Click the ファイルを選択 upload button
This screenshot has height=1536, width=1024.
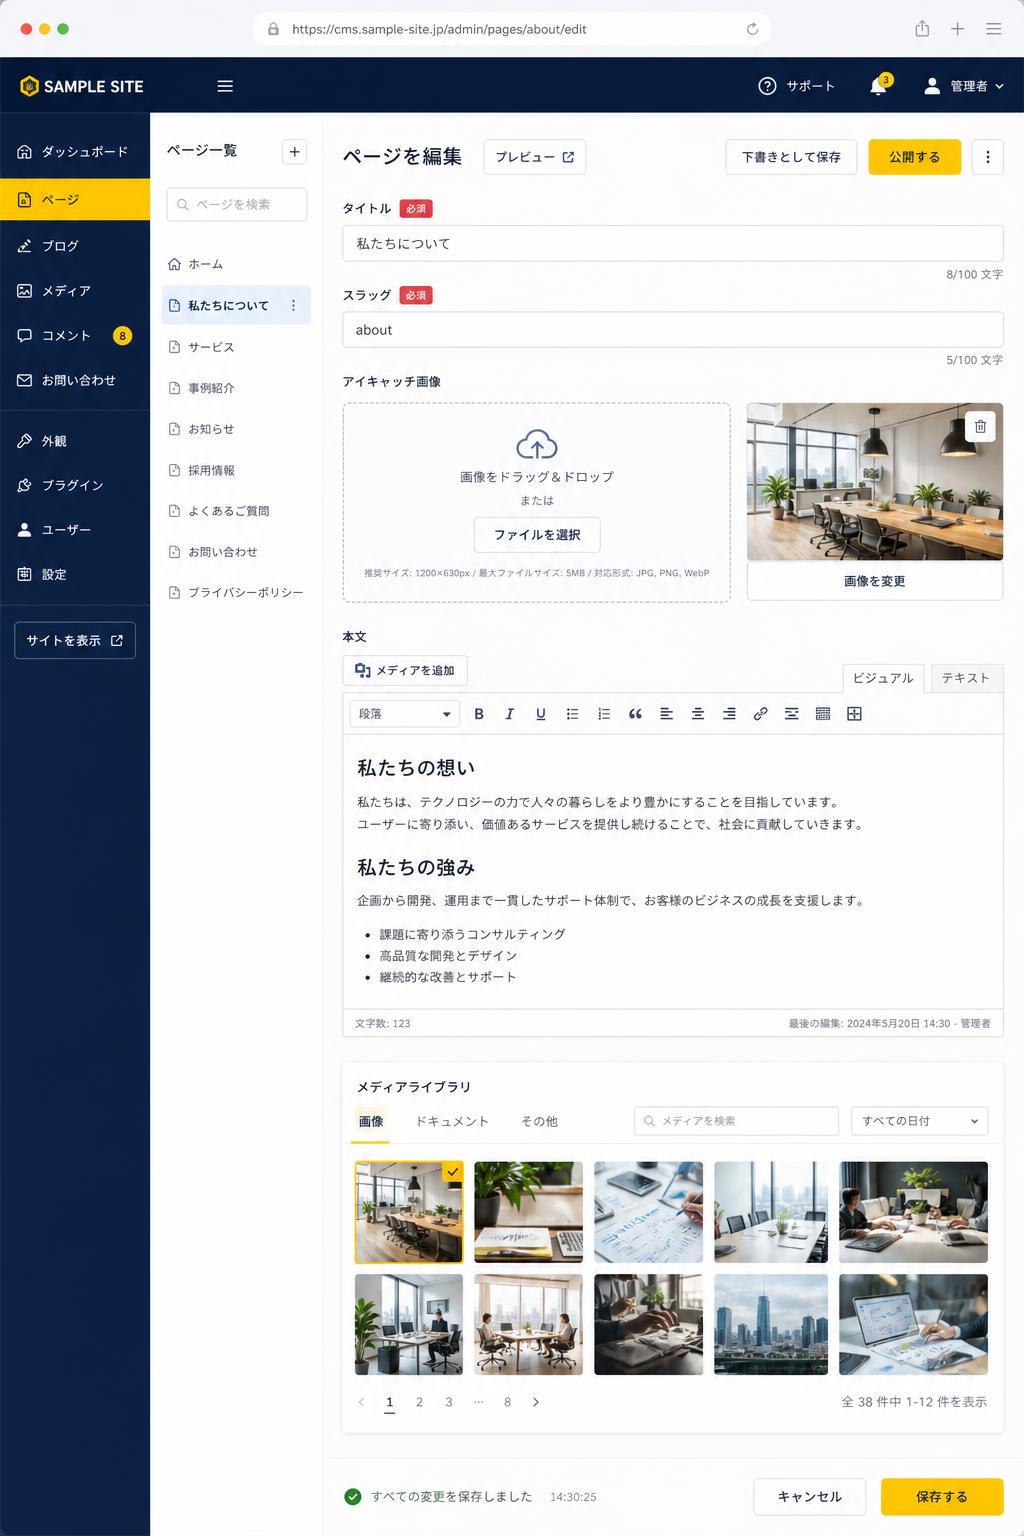pos(537,535)
